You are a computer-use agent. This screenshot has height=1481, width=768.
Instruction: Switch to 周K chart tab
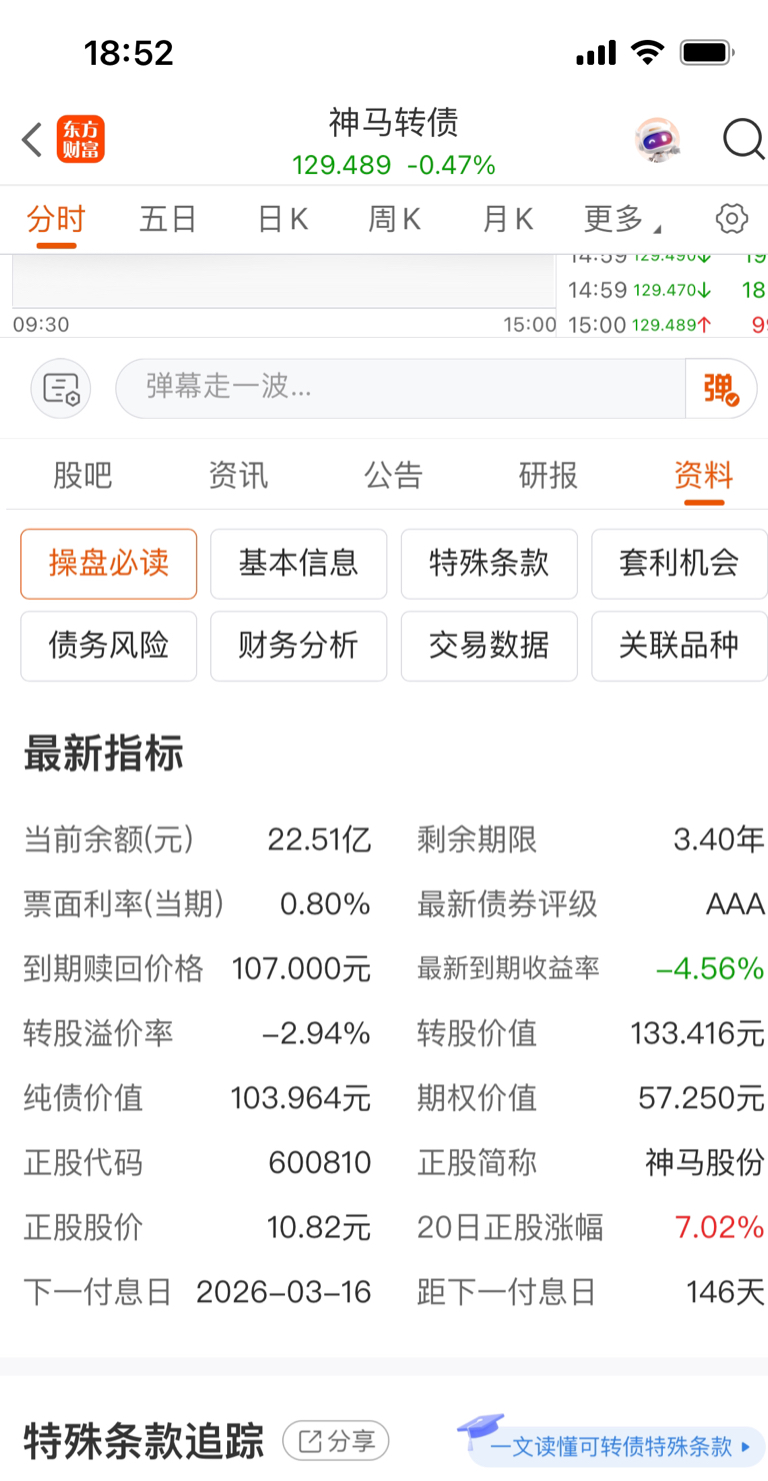[x=395, y=219]
